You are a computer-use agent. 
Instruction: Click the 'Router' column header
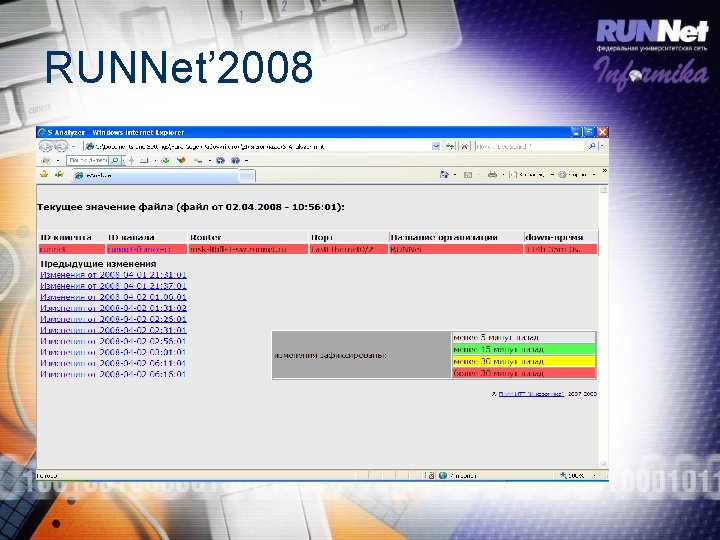click(x=205, y=237)
